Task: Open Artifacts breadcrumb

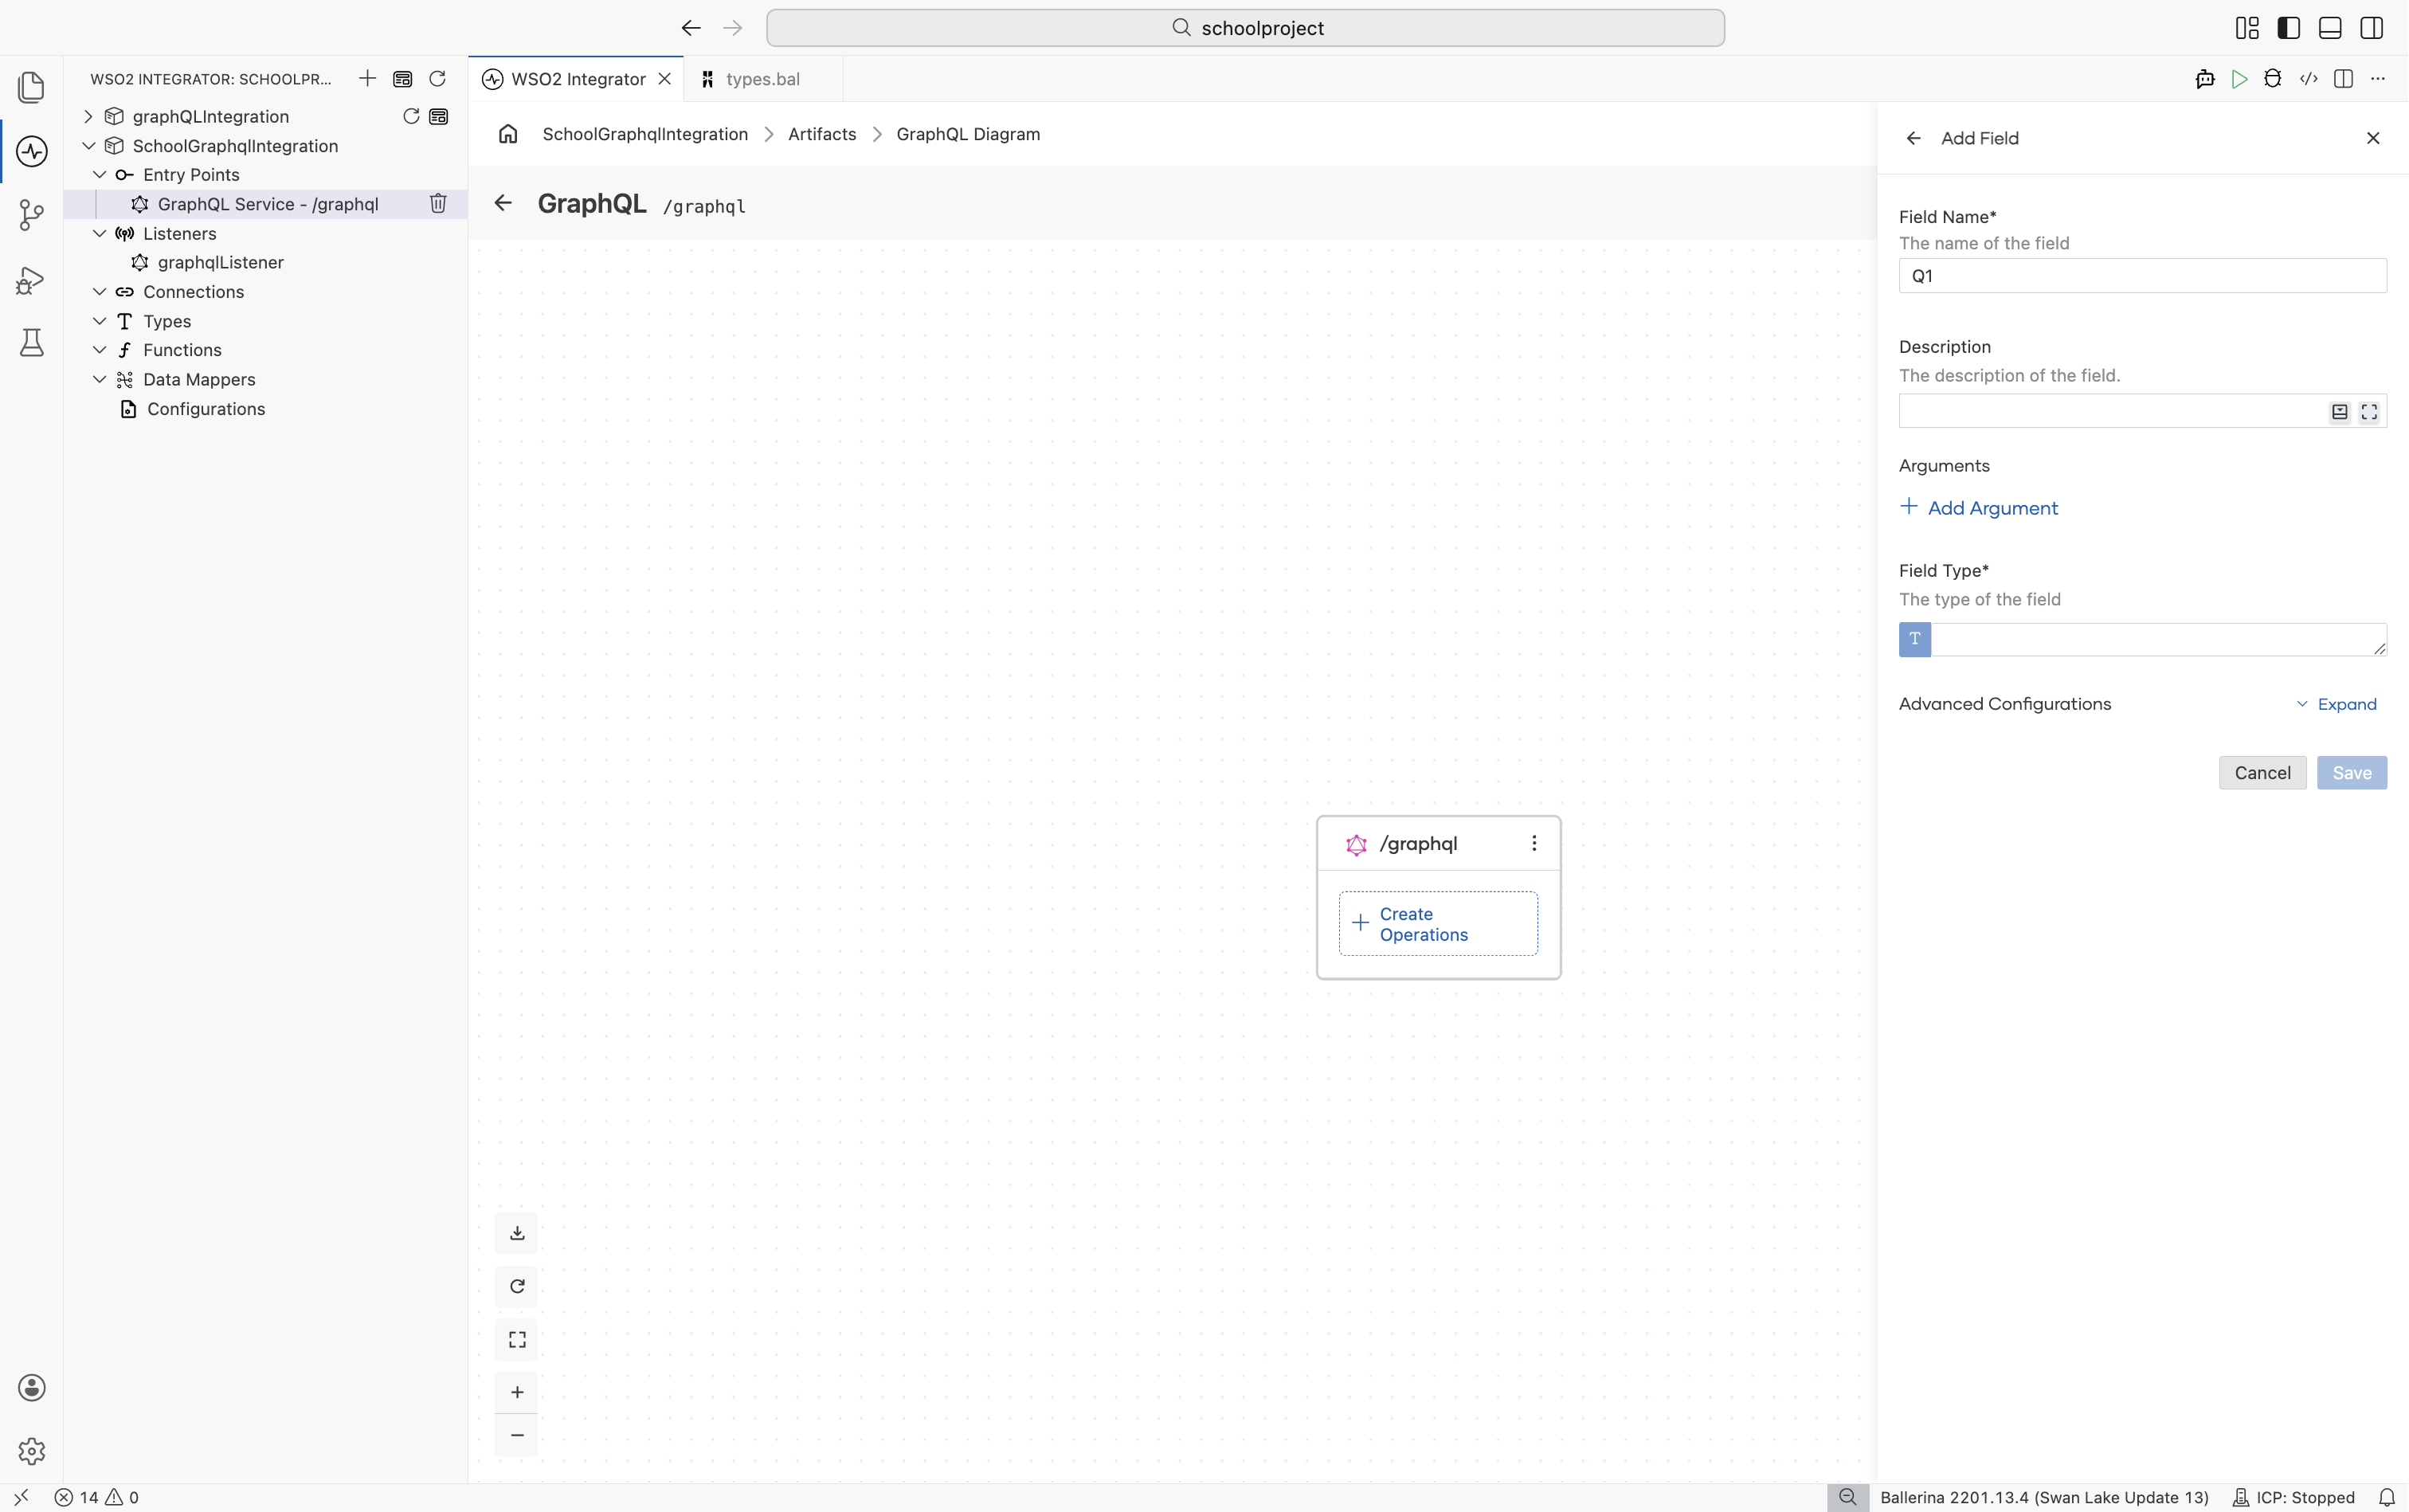Action: click(822, 134)
